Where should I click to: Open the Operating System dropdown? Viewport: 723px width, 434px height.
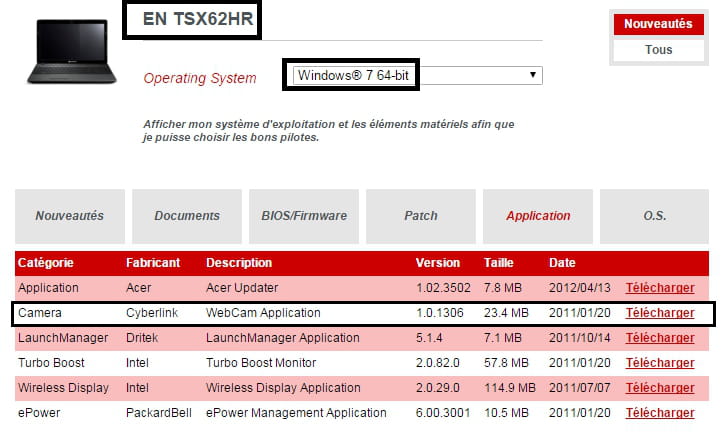(417, 75)
